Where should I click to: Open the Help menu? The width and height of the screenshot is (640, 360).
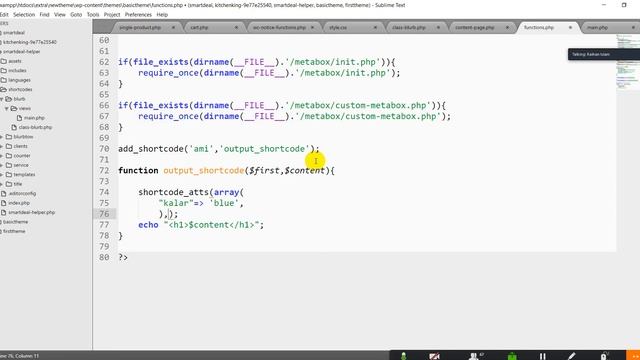click(162, 15)
